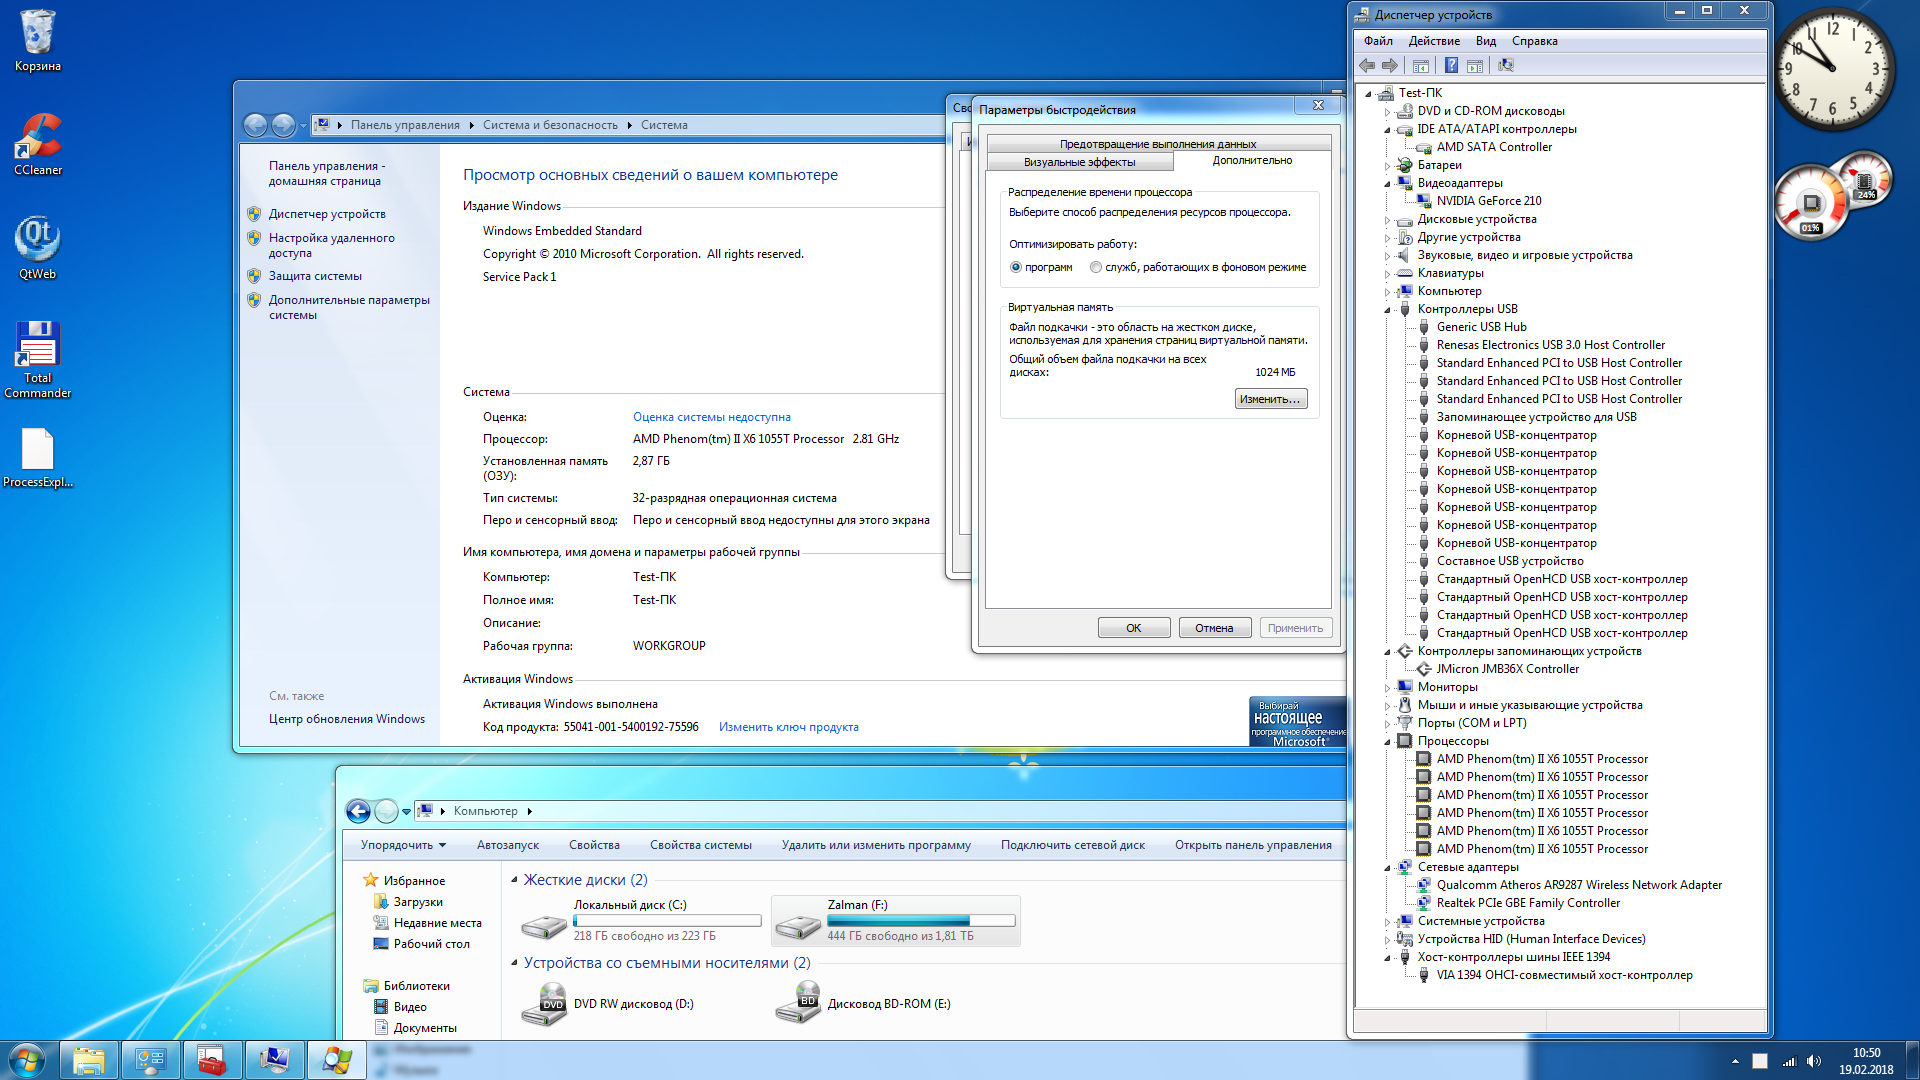
Task: Expand the Monitors tree node
Action: 1388,688
